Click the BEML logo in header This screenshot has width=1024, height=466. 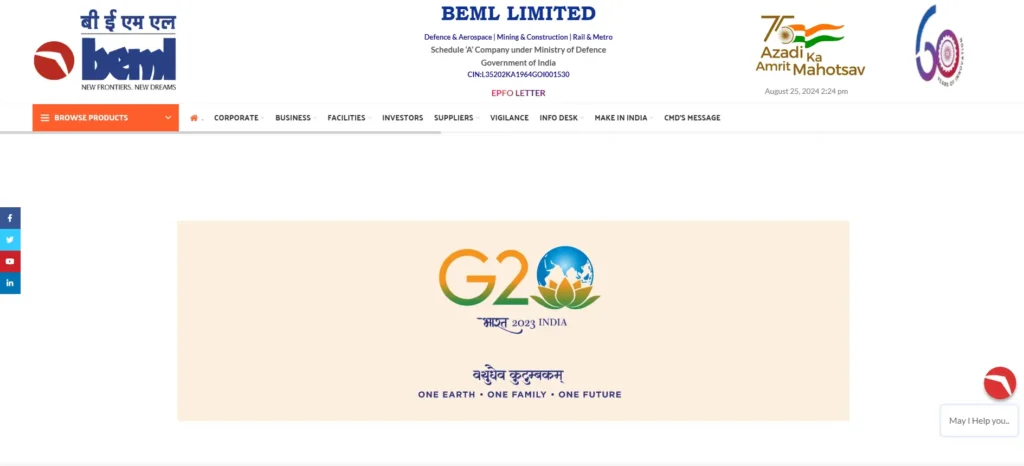click(x=105, y=52)
